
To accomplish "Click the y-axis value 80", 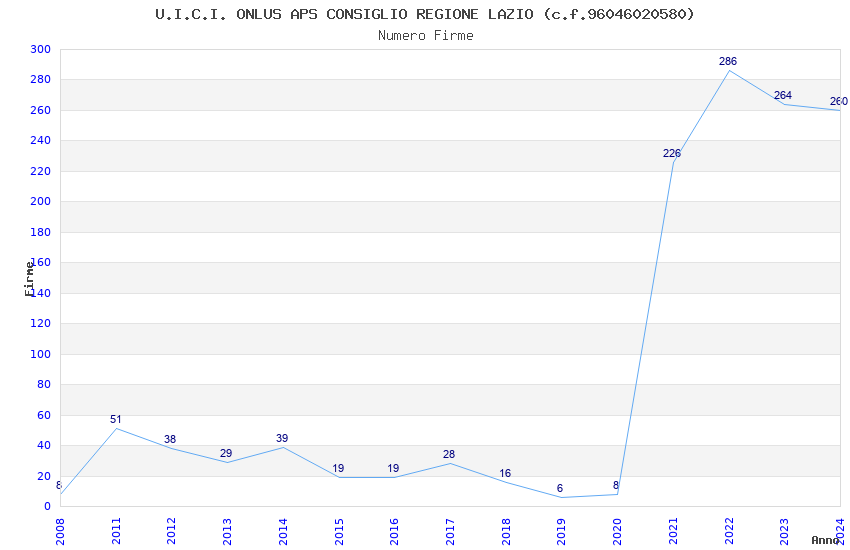I will 44,384.
